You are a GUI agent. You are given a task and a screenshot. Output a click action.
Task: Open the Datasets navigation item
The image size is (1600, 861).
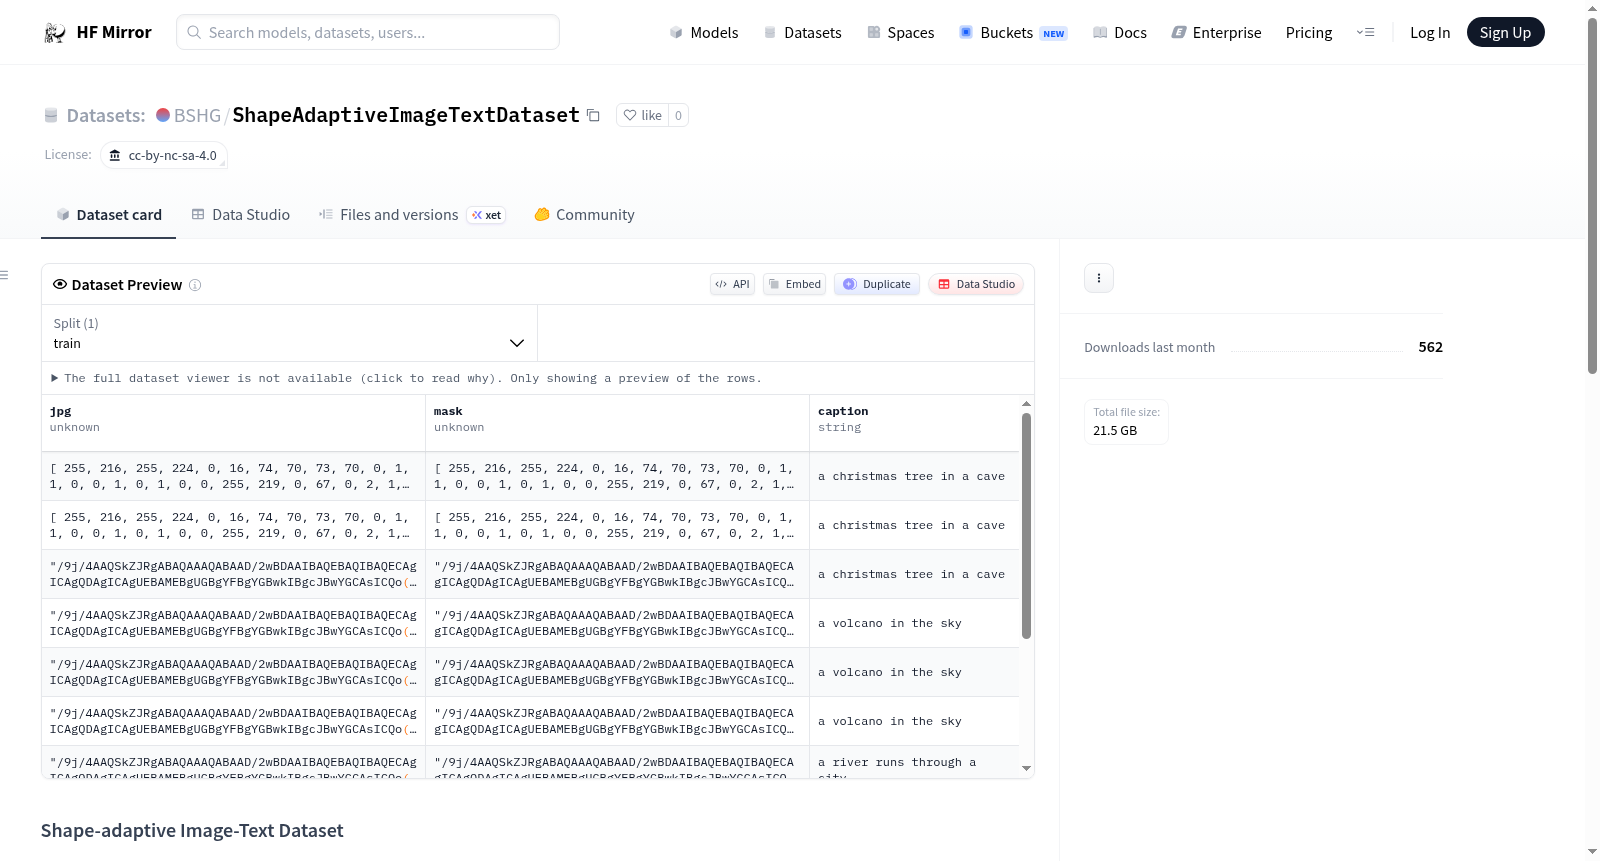pyautogui.click(x=802, y=33)
